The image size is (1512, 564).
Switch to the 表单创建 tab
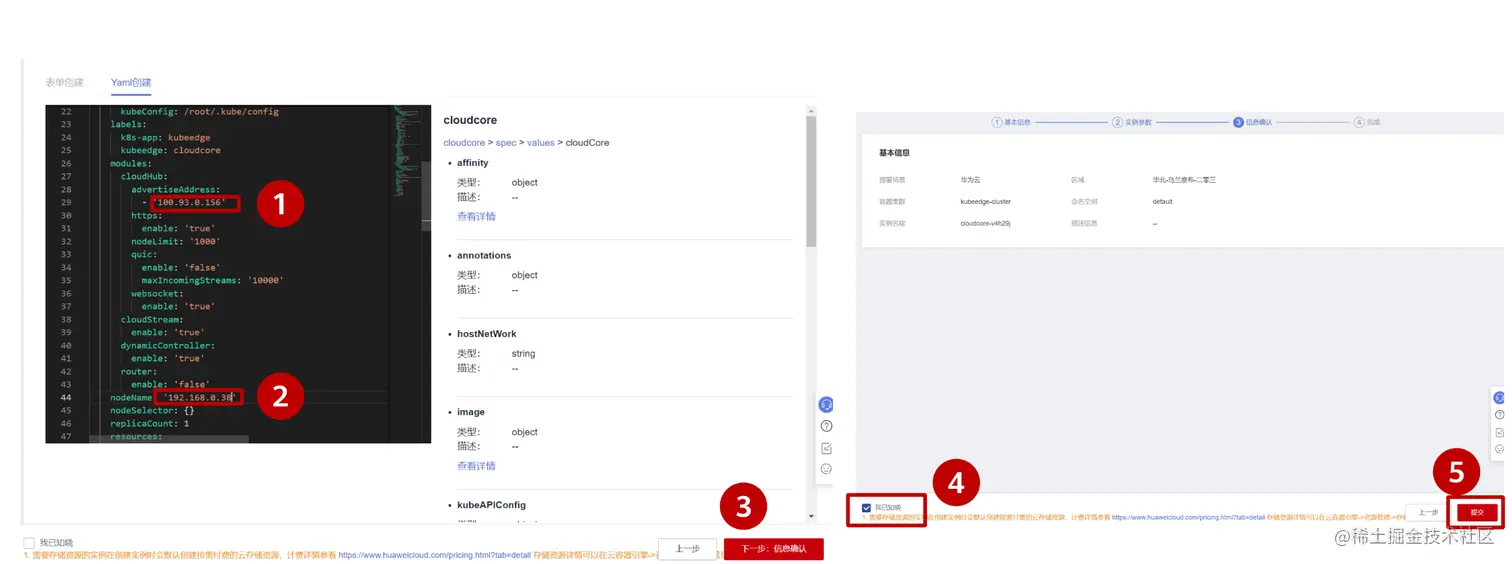coord(64,82)
